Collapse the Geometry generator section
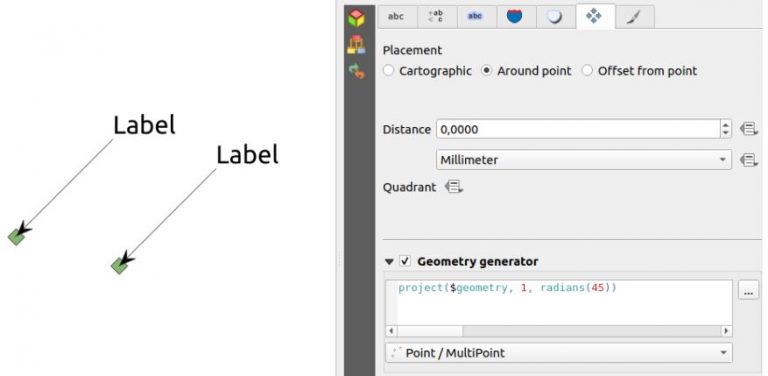The width and height of the screenshot is (768, 376). (x=389, y=262)
